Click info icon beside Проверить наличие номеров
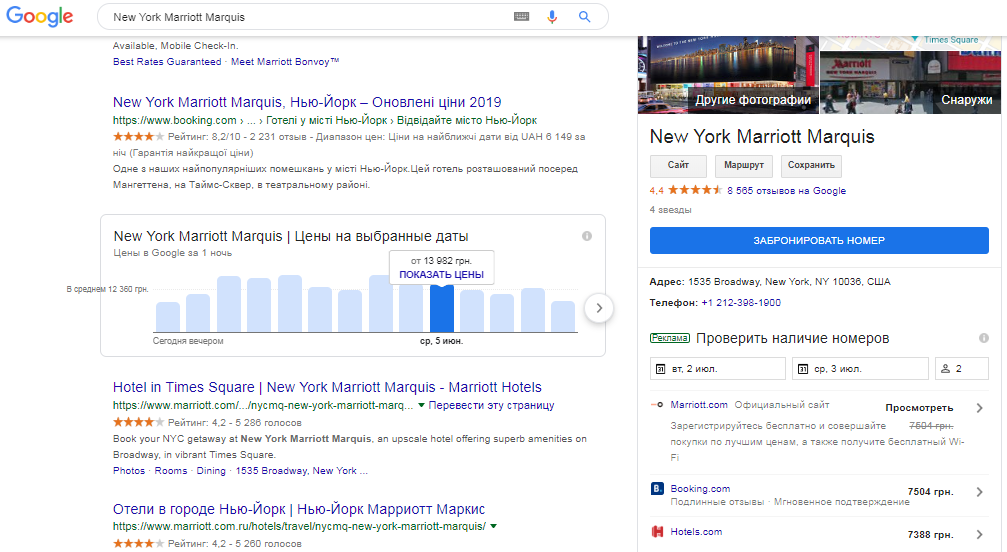 [x=984, y=339]
